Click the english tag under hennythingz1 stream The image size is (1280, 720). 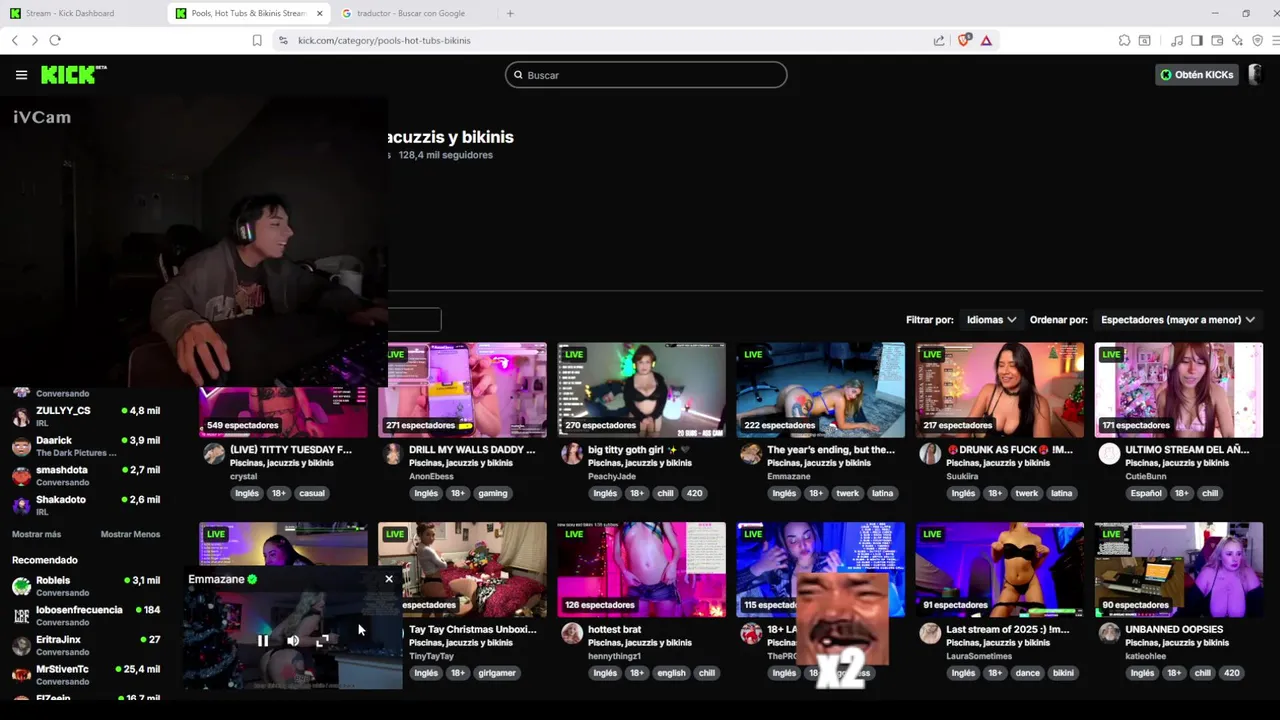point(671,673)
